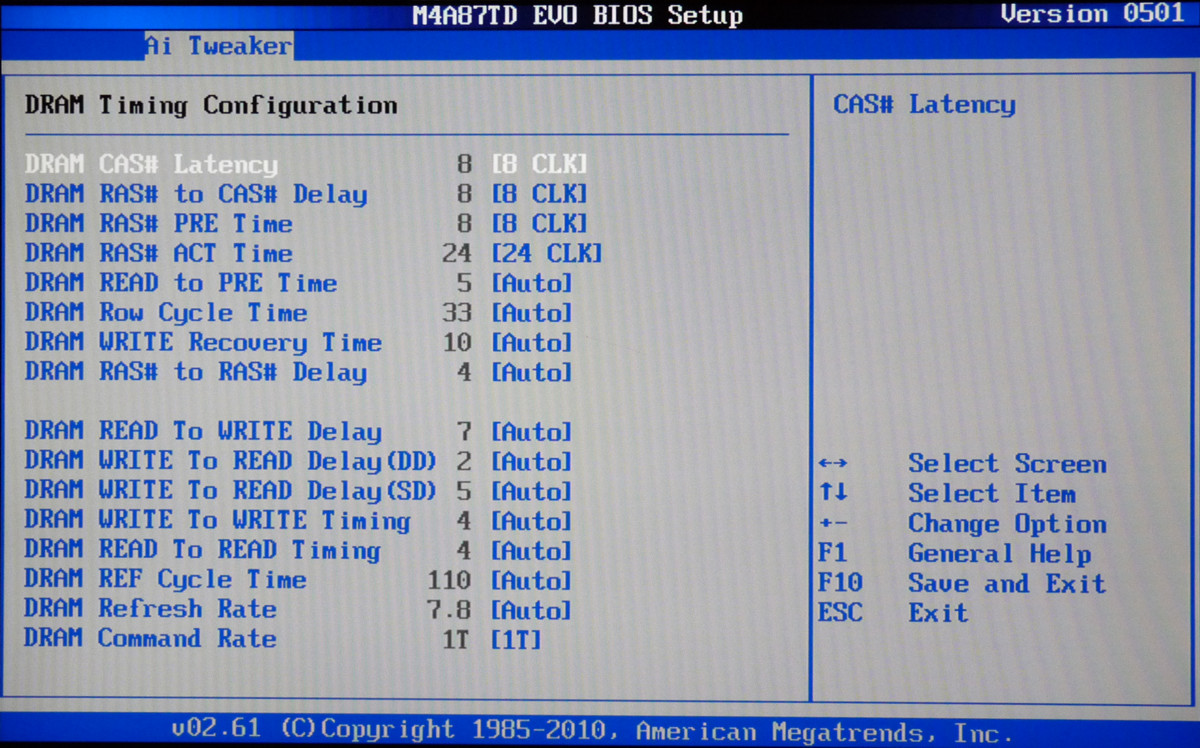Screen dimensions: 1200x748
Task: Click the left-right arrows Select Screen icon
Action: [832, 464]
